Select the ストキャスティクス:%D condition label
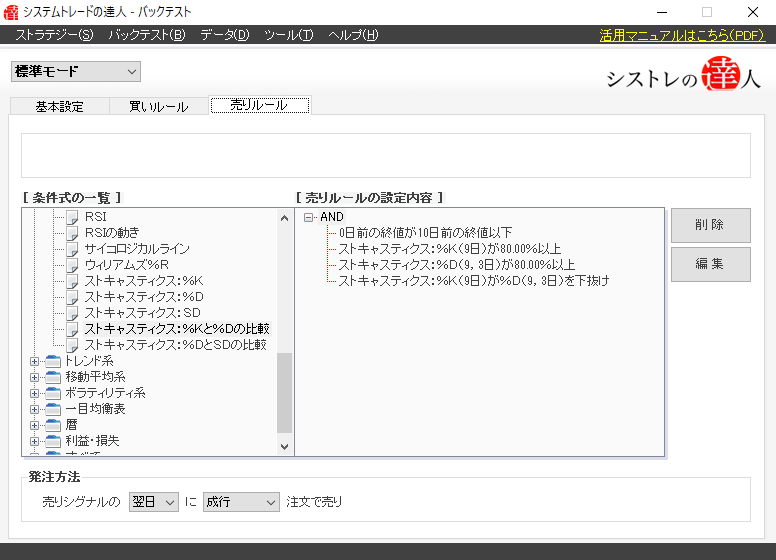Image resolution: width=776 pixels, height=560 pixels. click(144, 297)
